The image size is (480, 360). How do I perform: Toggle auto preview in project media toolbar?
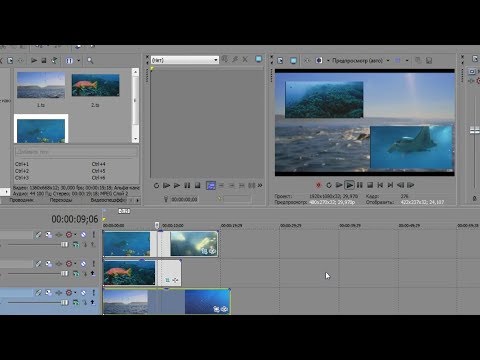pyautogui.click(x=54, y=60)
